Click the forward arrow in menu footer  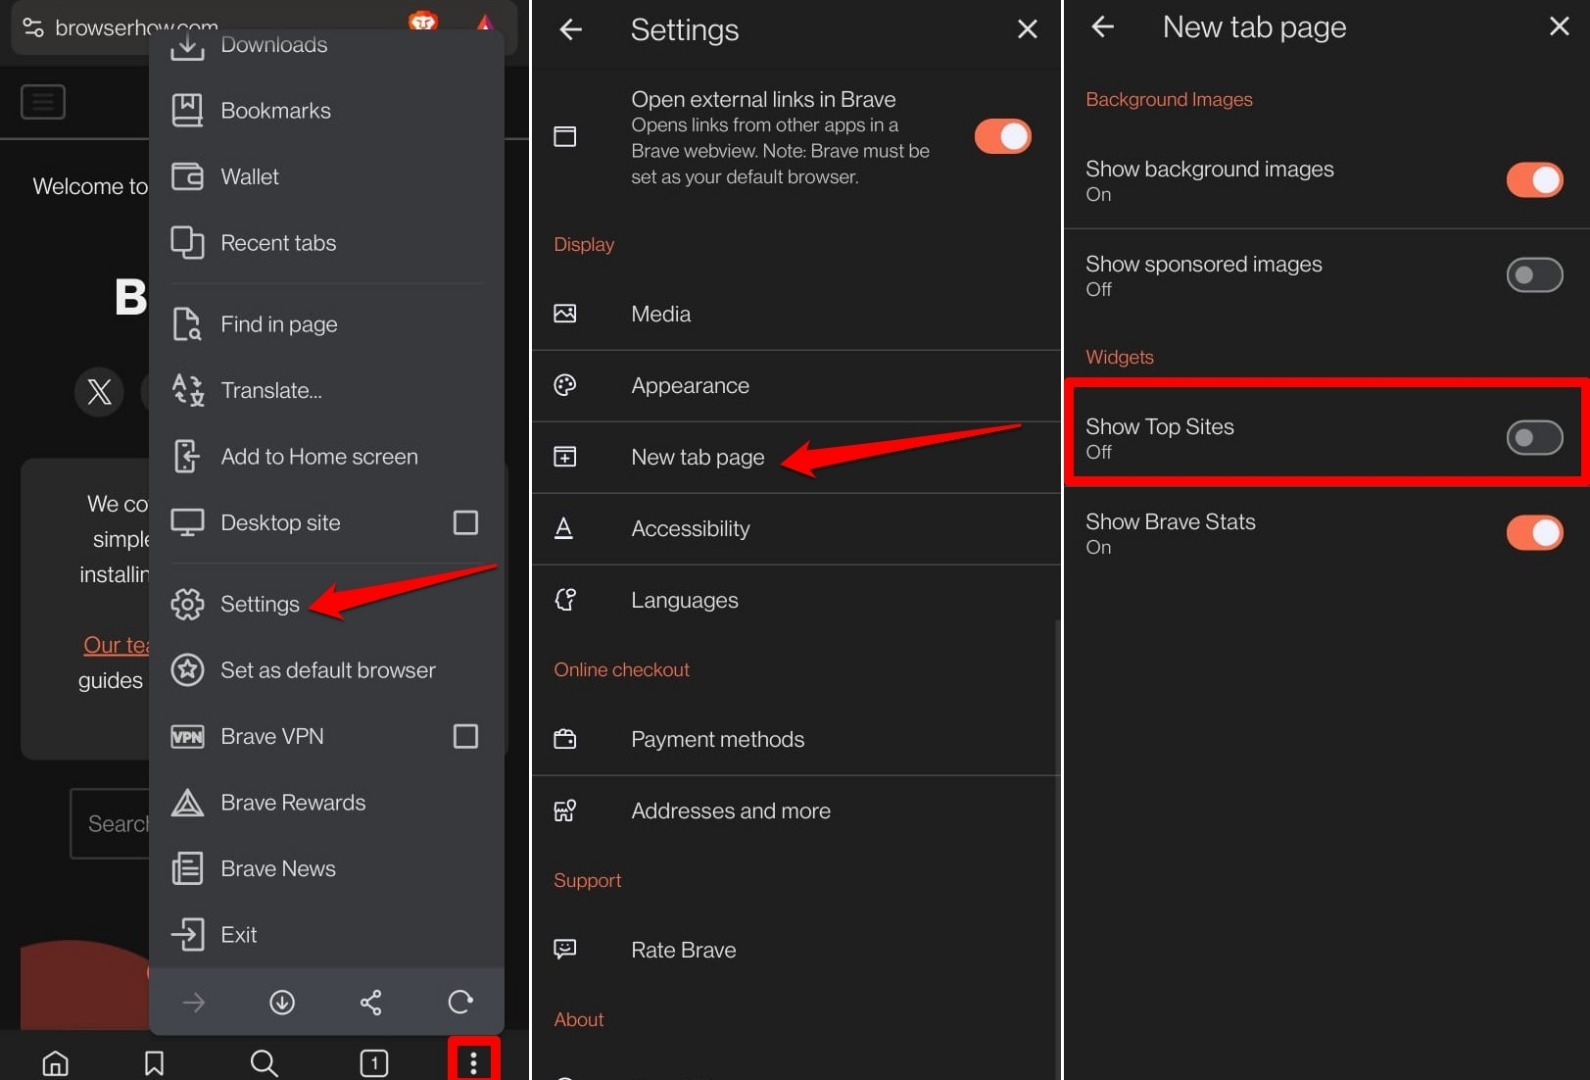coord(194,1002)
